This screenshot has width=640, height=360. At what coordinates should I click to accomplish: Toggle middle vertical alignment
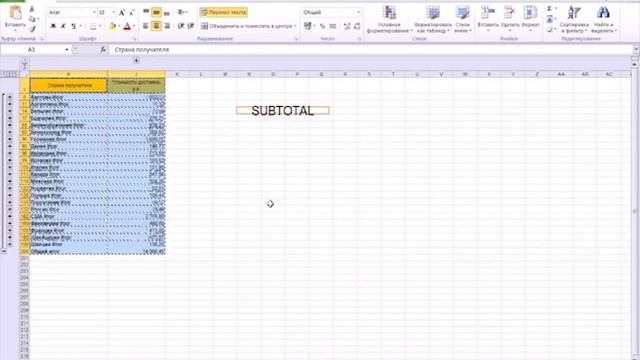(x=156, y=13)
